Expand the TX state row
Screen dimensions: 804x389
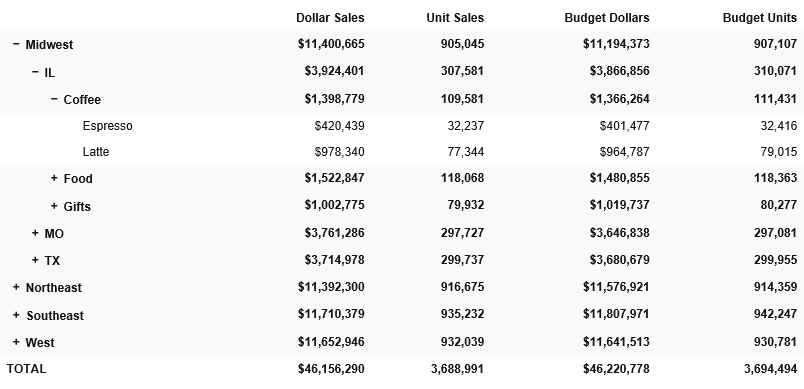35,260
